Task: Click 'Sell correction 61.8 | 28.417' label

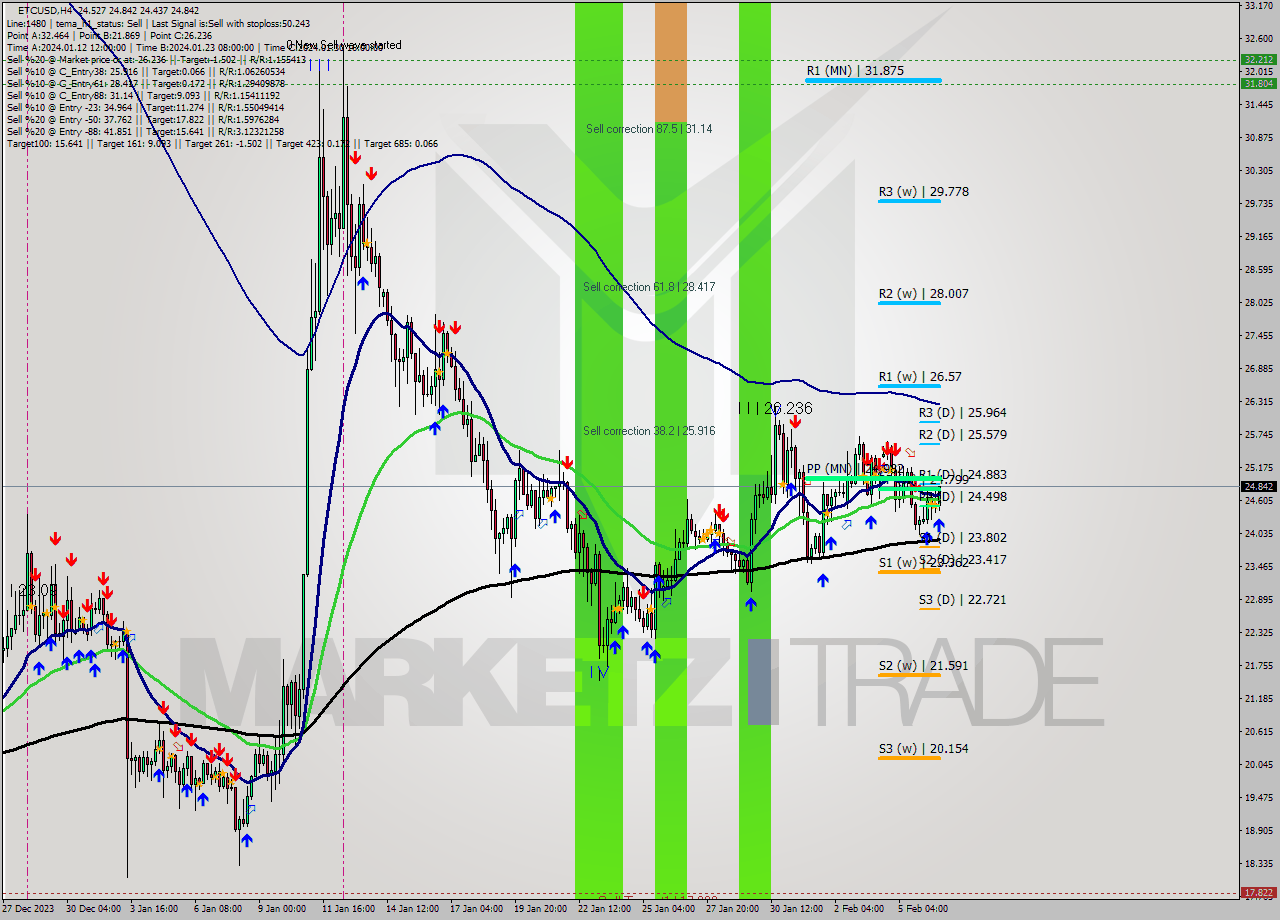Action: coord(649,287)
